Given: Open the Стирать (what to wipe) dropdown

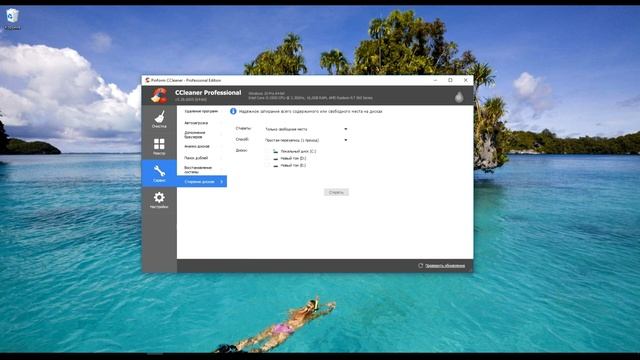Looking at the screenshot, I should click(306, 129).
